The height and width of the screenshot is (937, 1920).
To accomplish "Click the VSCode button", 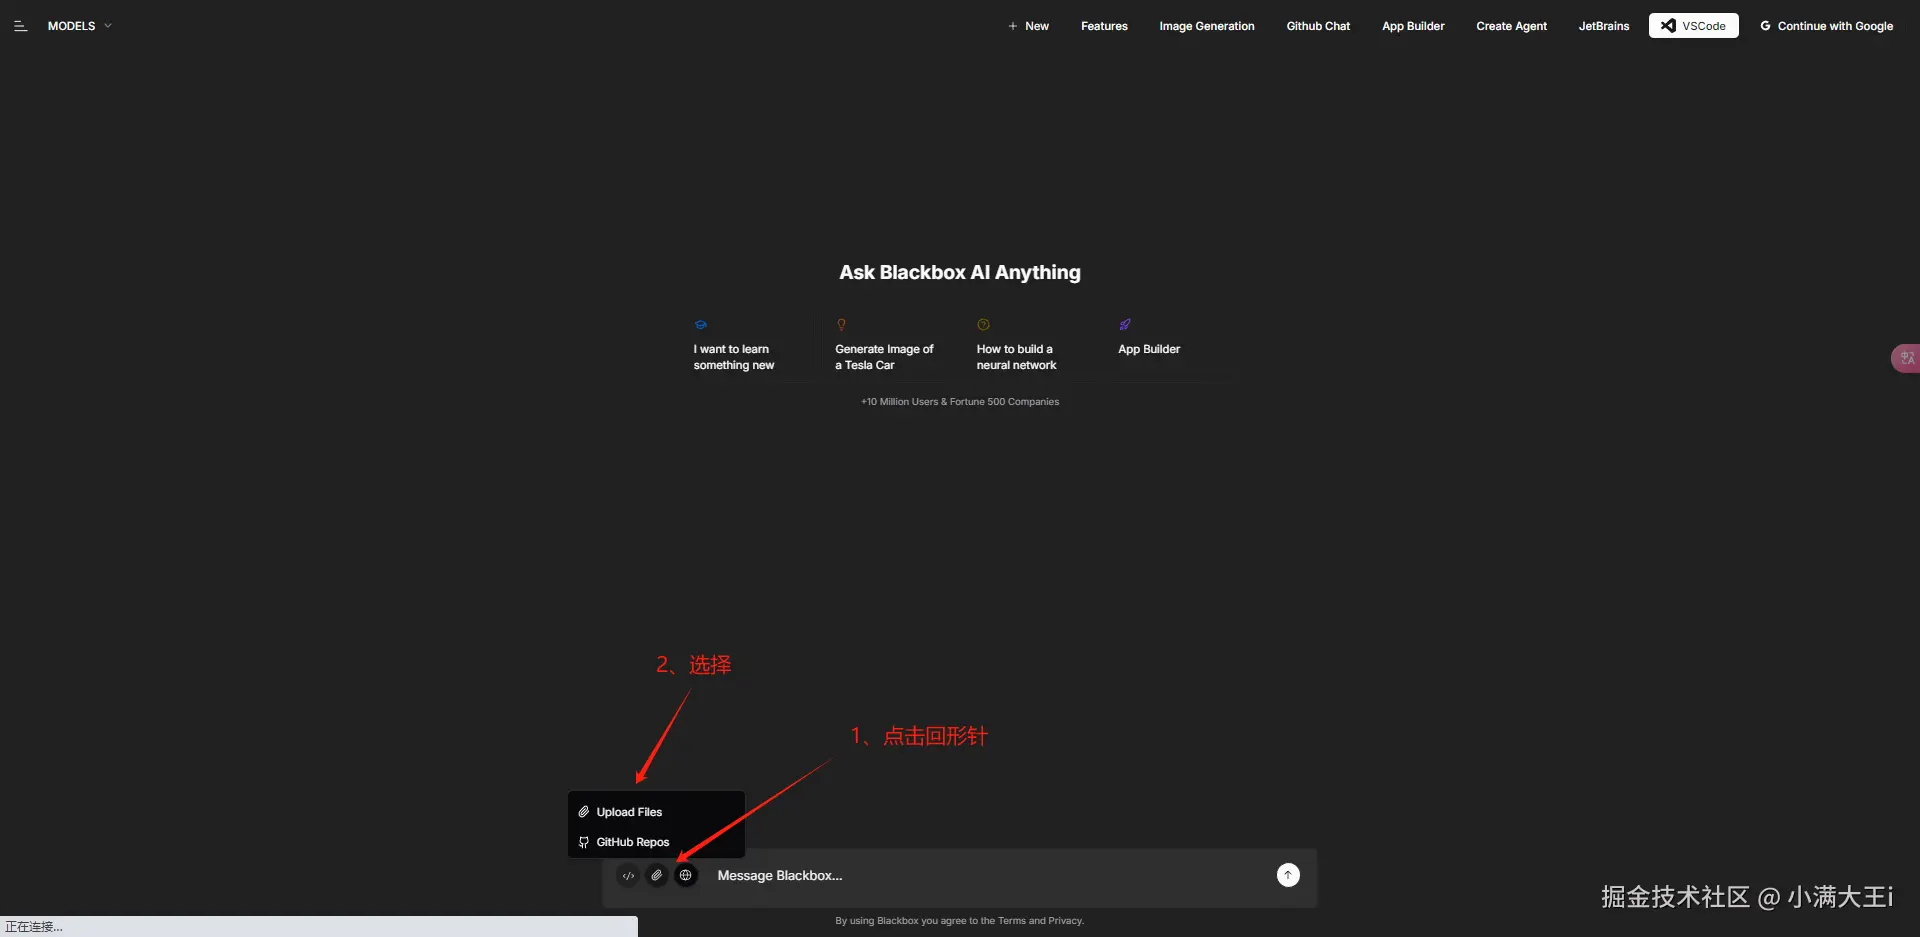I will pos(1693,26).
